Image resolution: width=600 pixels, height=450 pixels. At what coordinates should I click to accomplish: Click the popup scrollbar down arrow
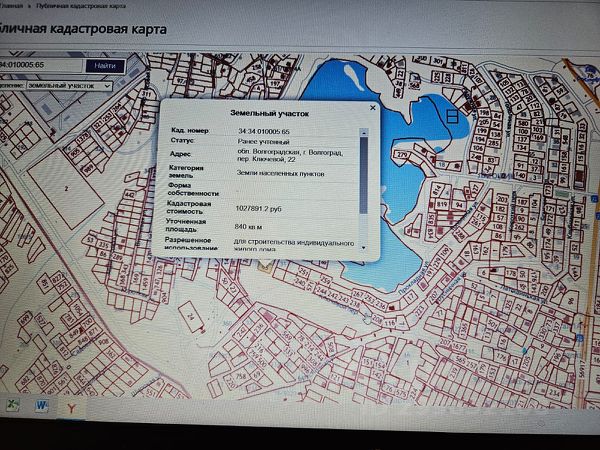point(364,248)
